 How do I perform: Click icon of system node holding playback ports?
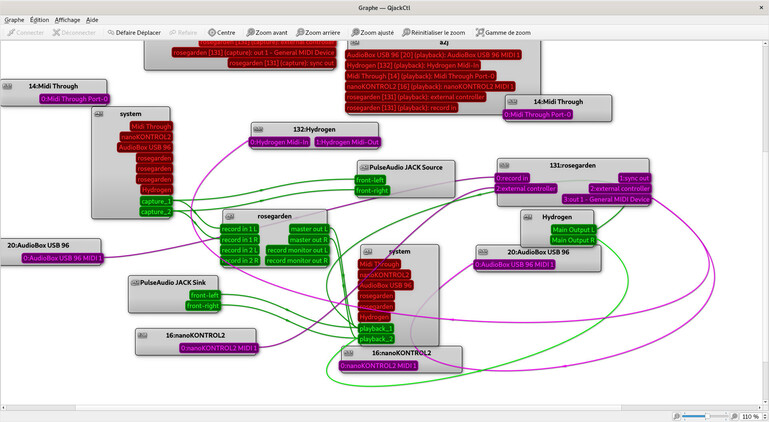coord(368,252)
